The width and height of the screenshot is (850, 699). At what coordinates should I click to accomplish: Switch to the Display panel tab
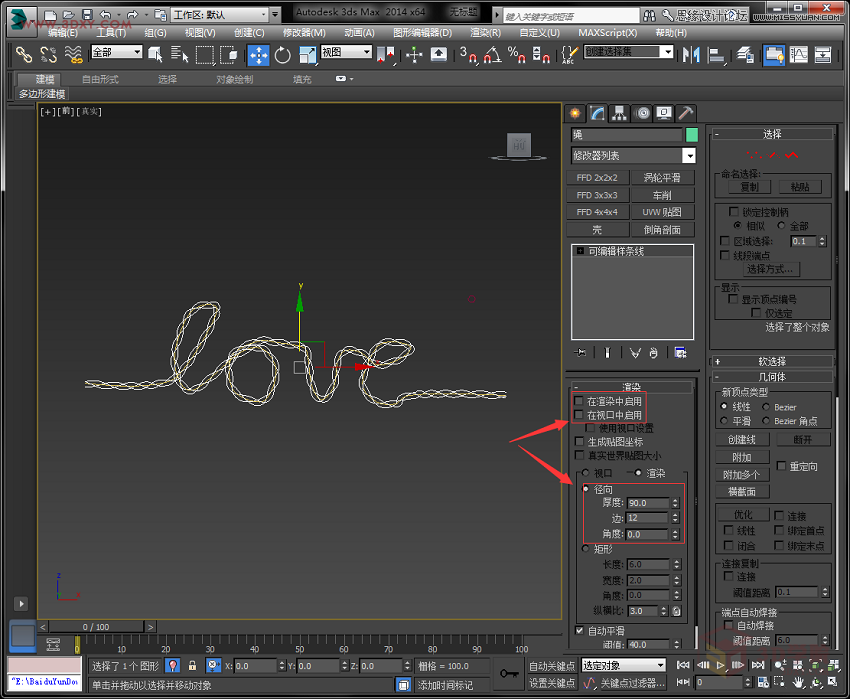pos(664,113)
